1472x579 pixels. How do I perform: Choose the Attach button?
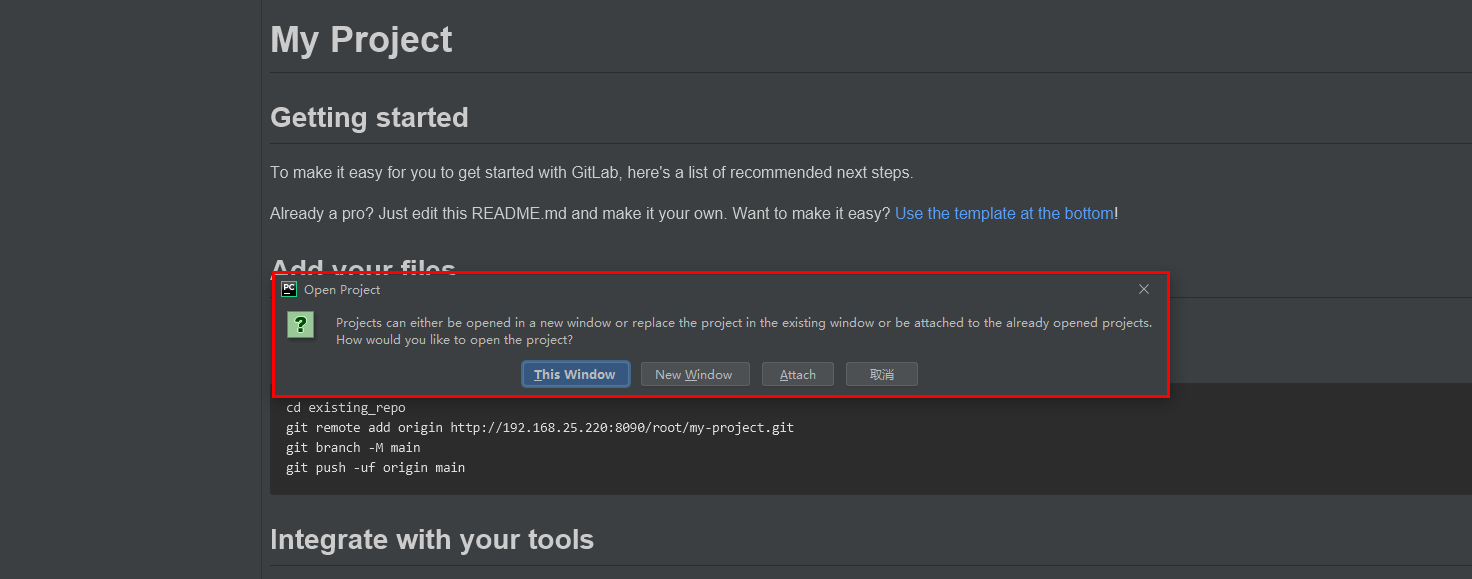(798, 374)
